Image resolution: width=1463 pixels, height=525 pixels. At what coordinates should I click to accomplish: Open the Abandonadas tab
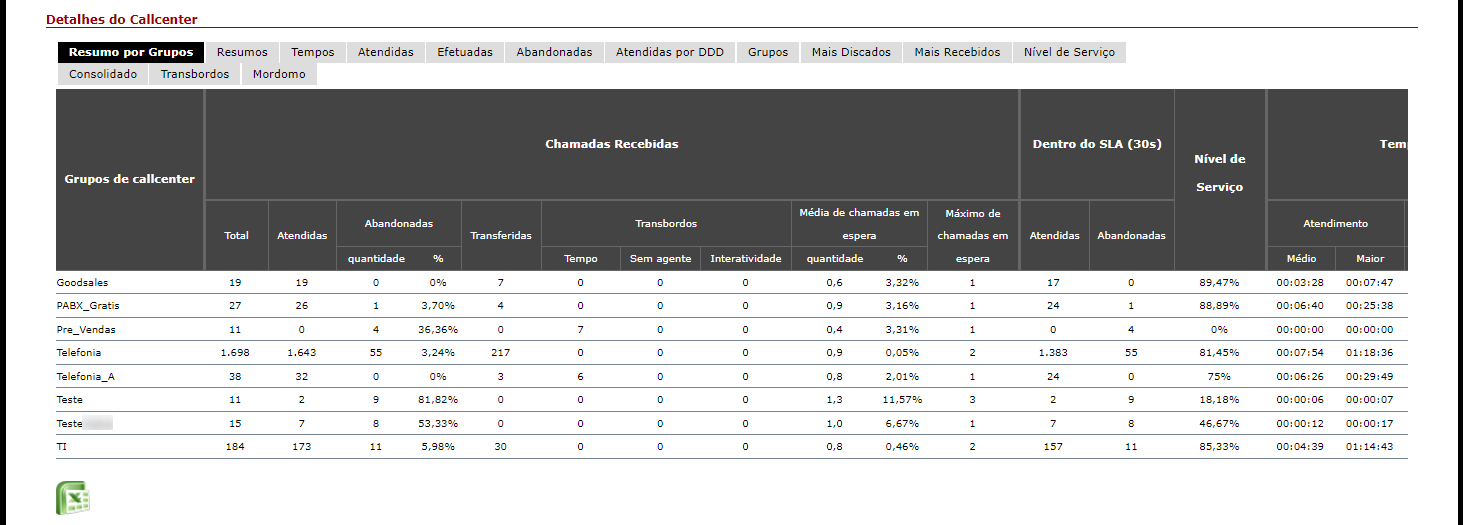(x=554, y=52)
